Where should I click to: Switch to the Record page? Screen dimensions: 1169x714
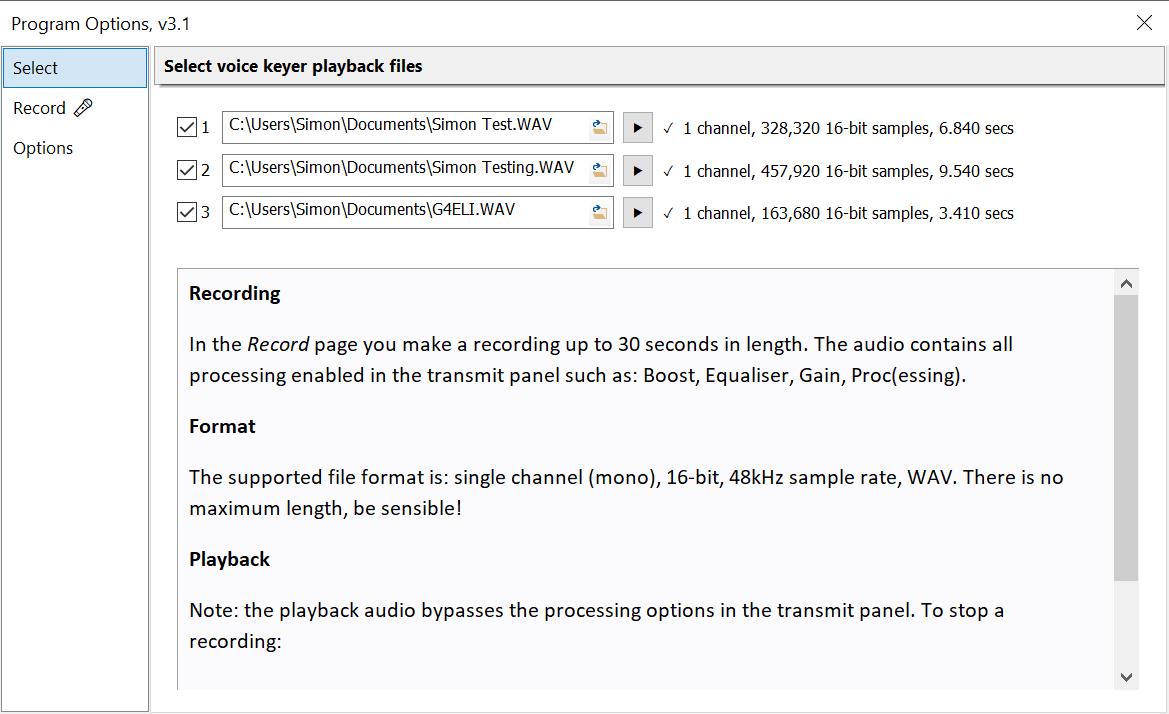[40, 108]
